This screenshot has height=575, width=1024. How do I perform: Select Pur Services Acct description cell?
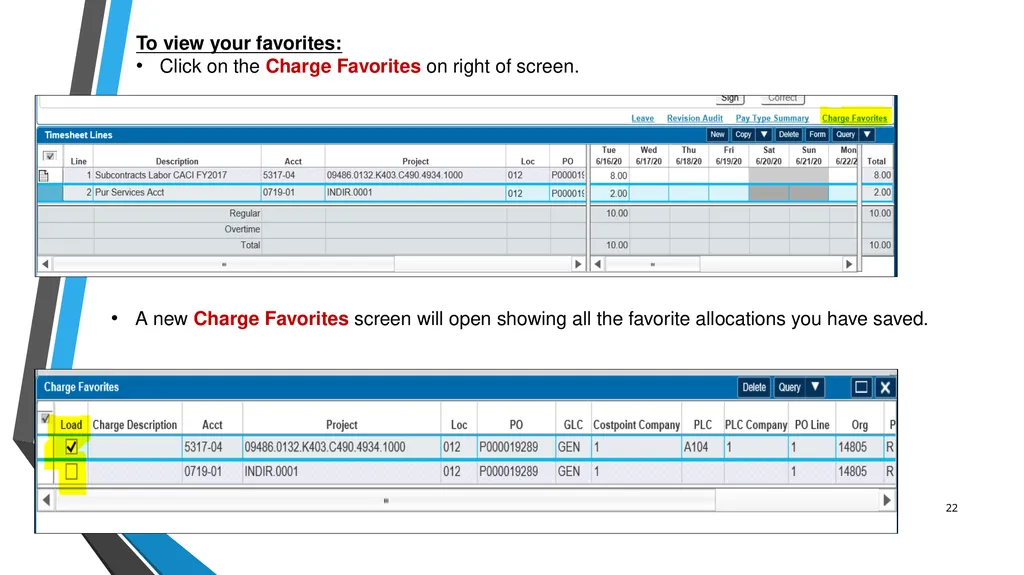[x=177, y=192]
